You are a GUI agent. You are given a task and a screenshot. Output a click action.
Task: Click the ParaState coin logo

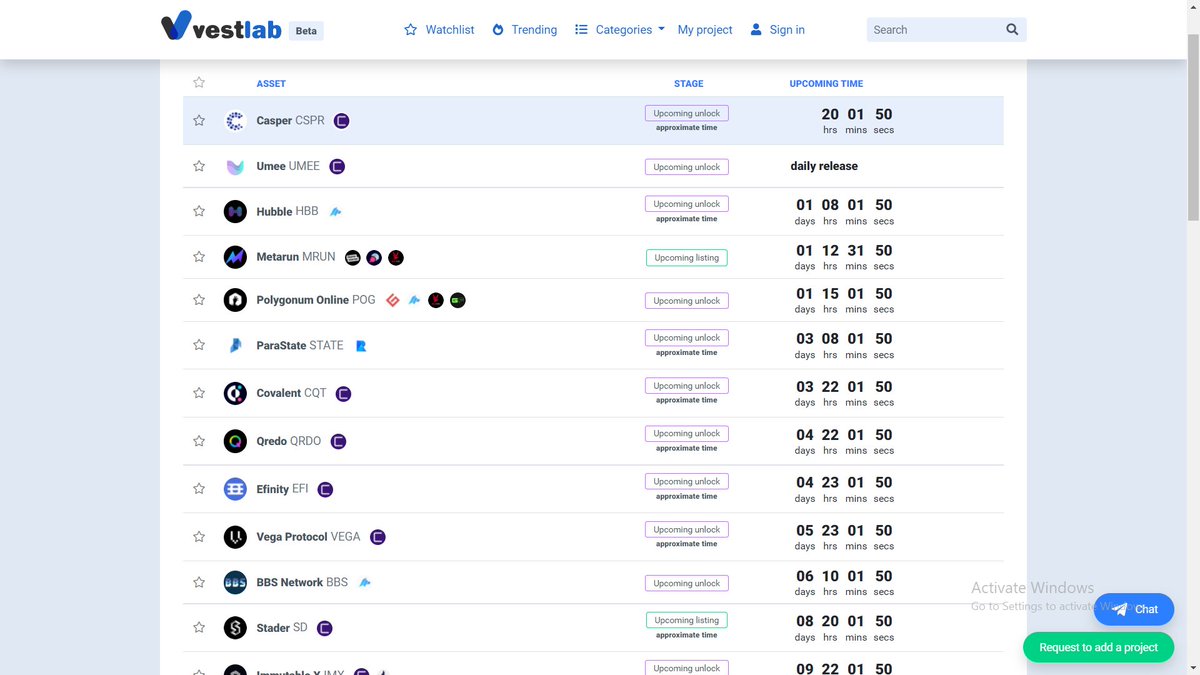(x=235, y=345)
